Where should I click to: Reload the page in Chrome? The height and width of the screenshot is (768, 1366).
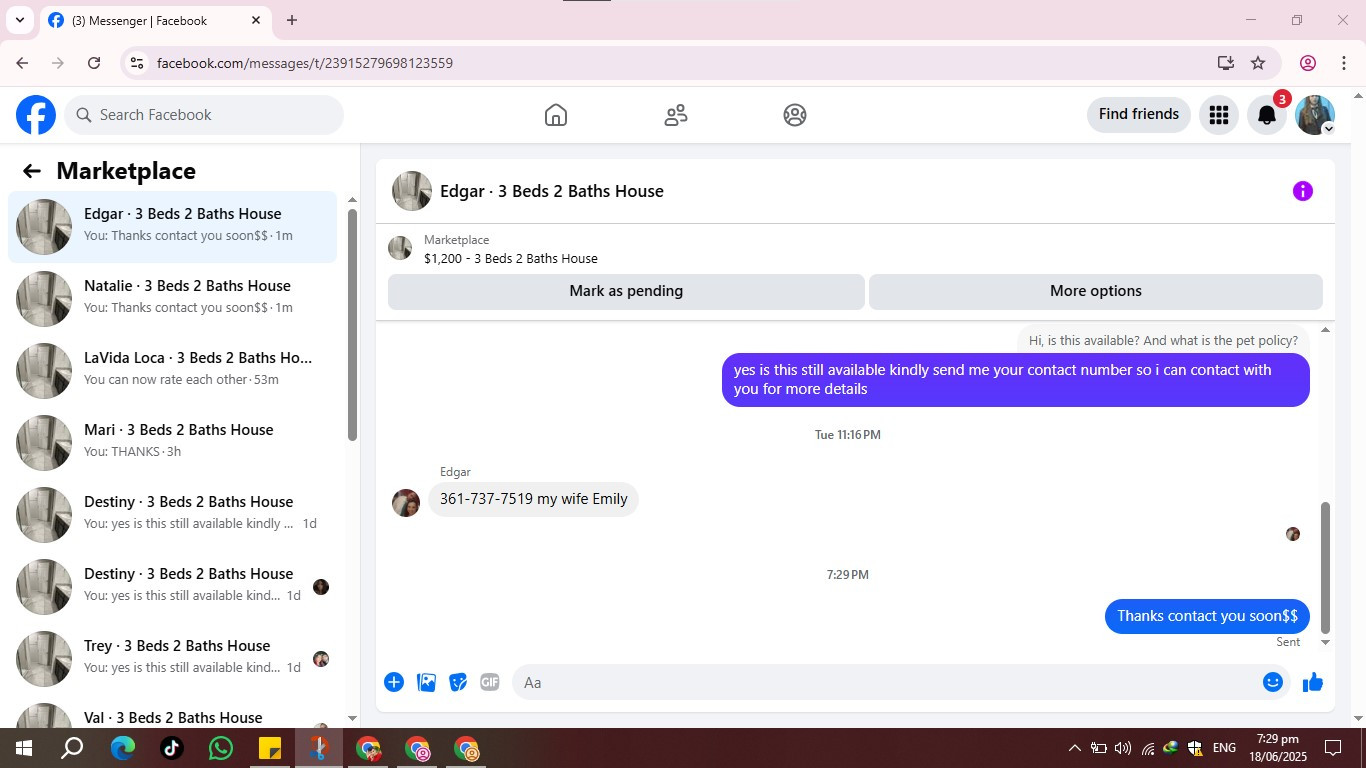click(94, 63)
